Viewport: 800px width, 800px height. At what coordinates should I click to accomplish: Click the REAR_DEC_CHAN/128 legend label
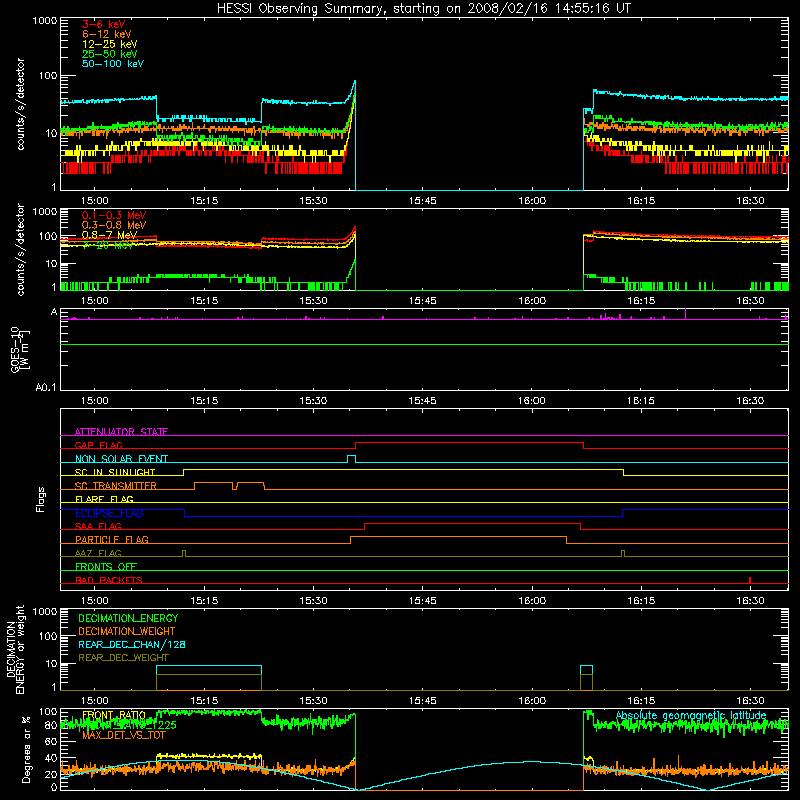point(132,645)
